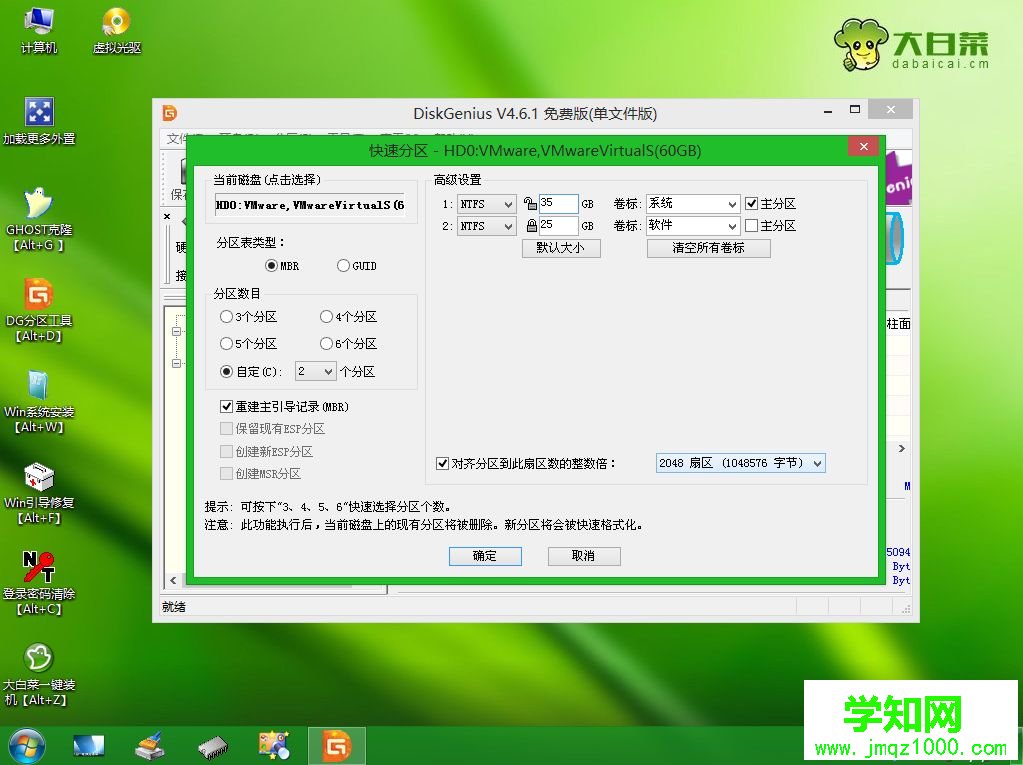Select the DiskGenius icon in the taskbar
Screen dimensions: 1023x765
click(336, 744)
